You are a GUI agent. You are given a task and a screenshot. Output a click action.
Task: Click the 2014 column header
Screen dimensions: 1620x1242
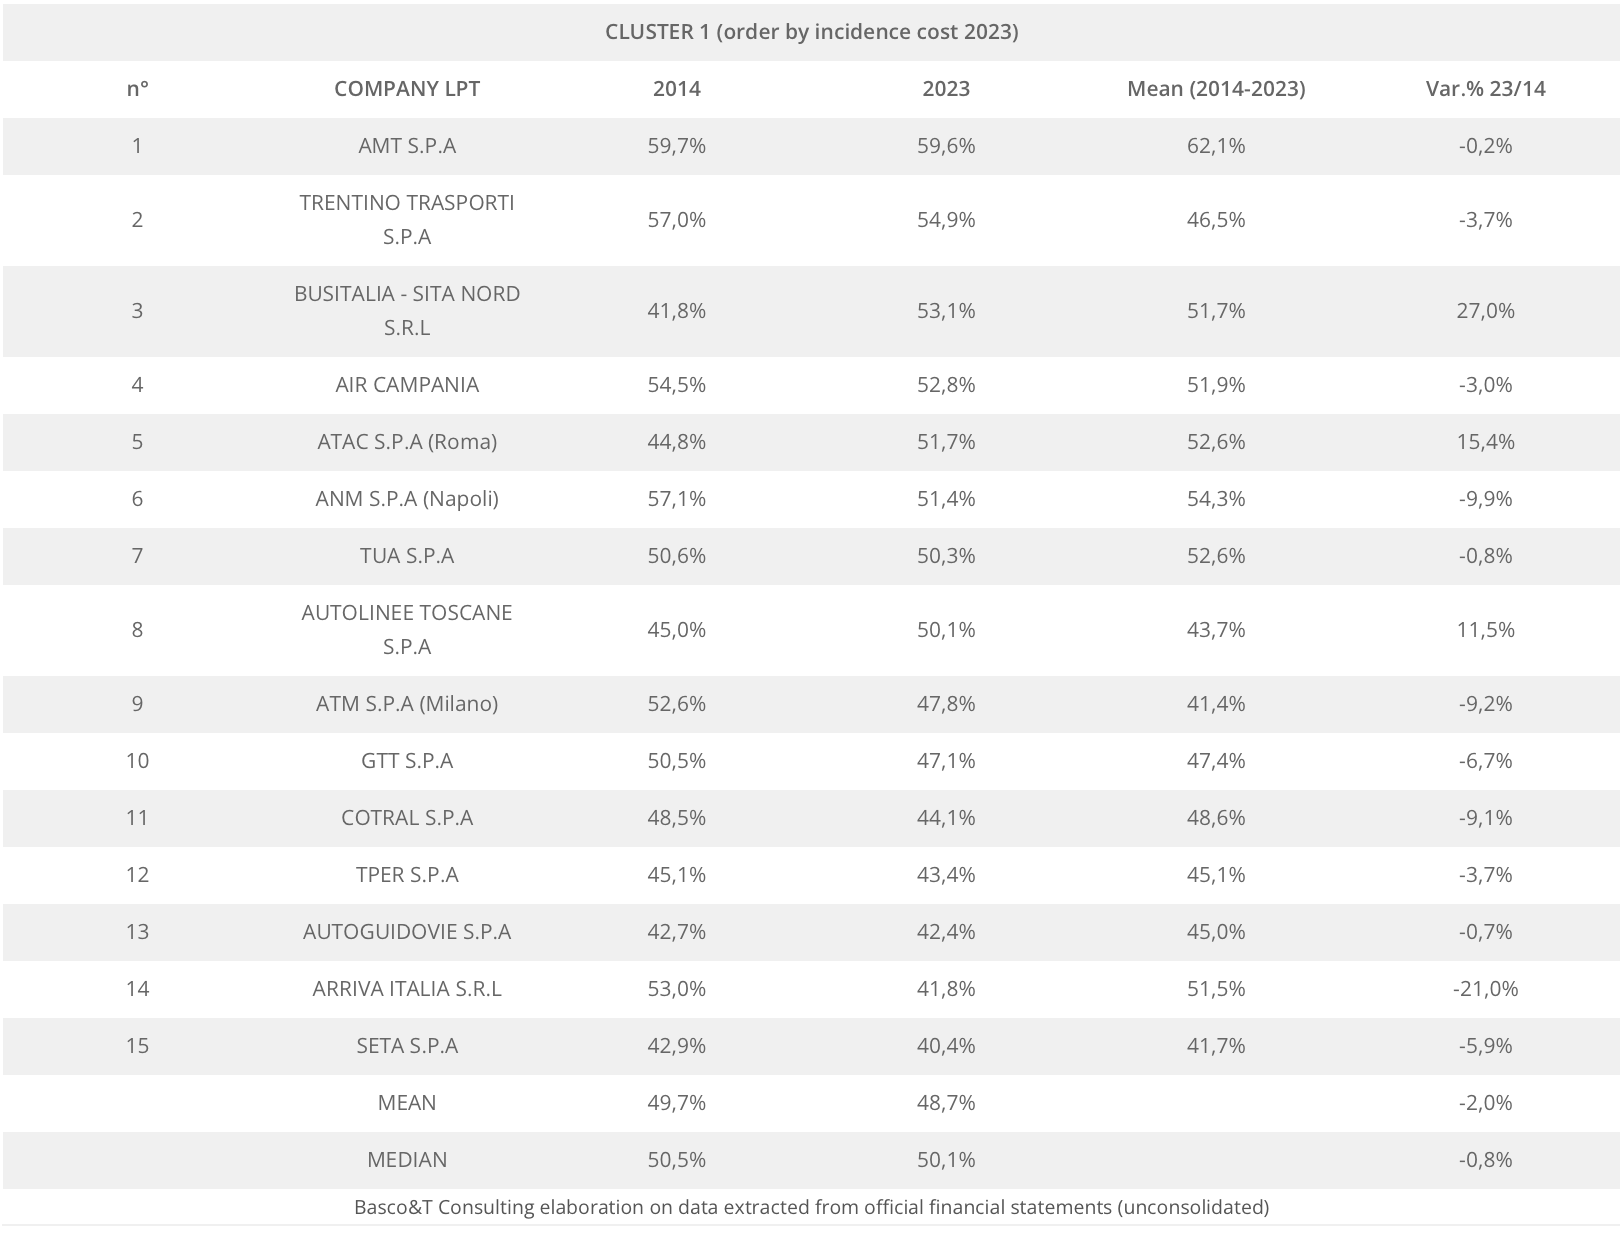pyautogui.click(x=676, y=88)
